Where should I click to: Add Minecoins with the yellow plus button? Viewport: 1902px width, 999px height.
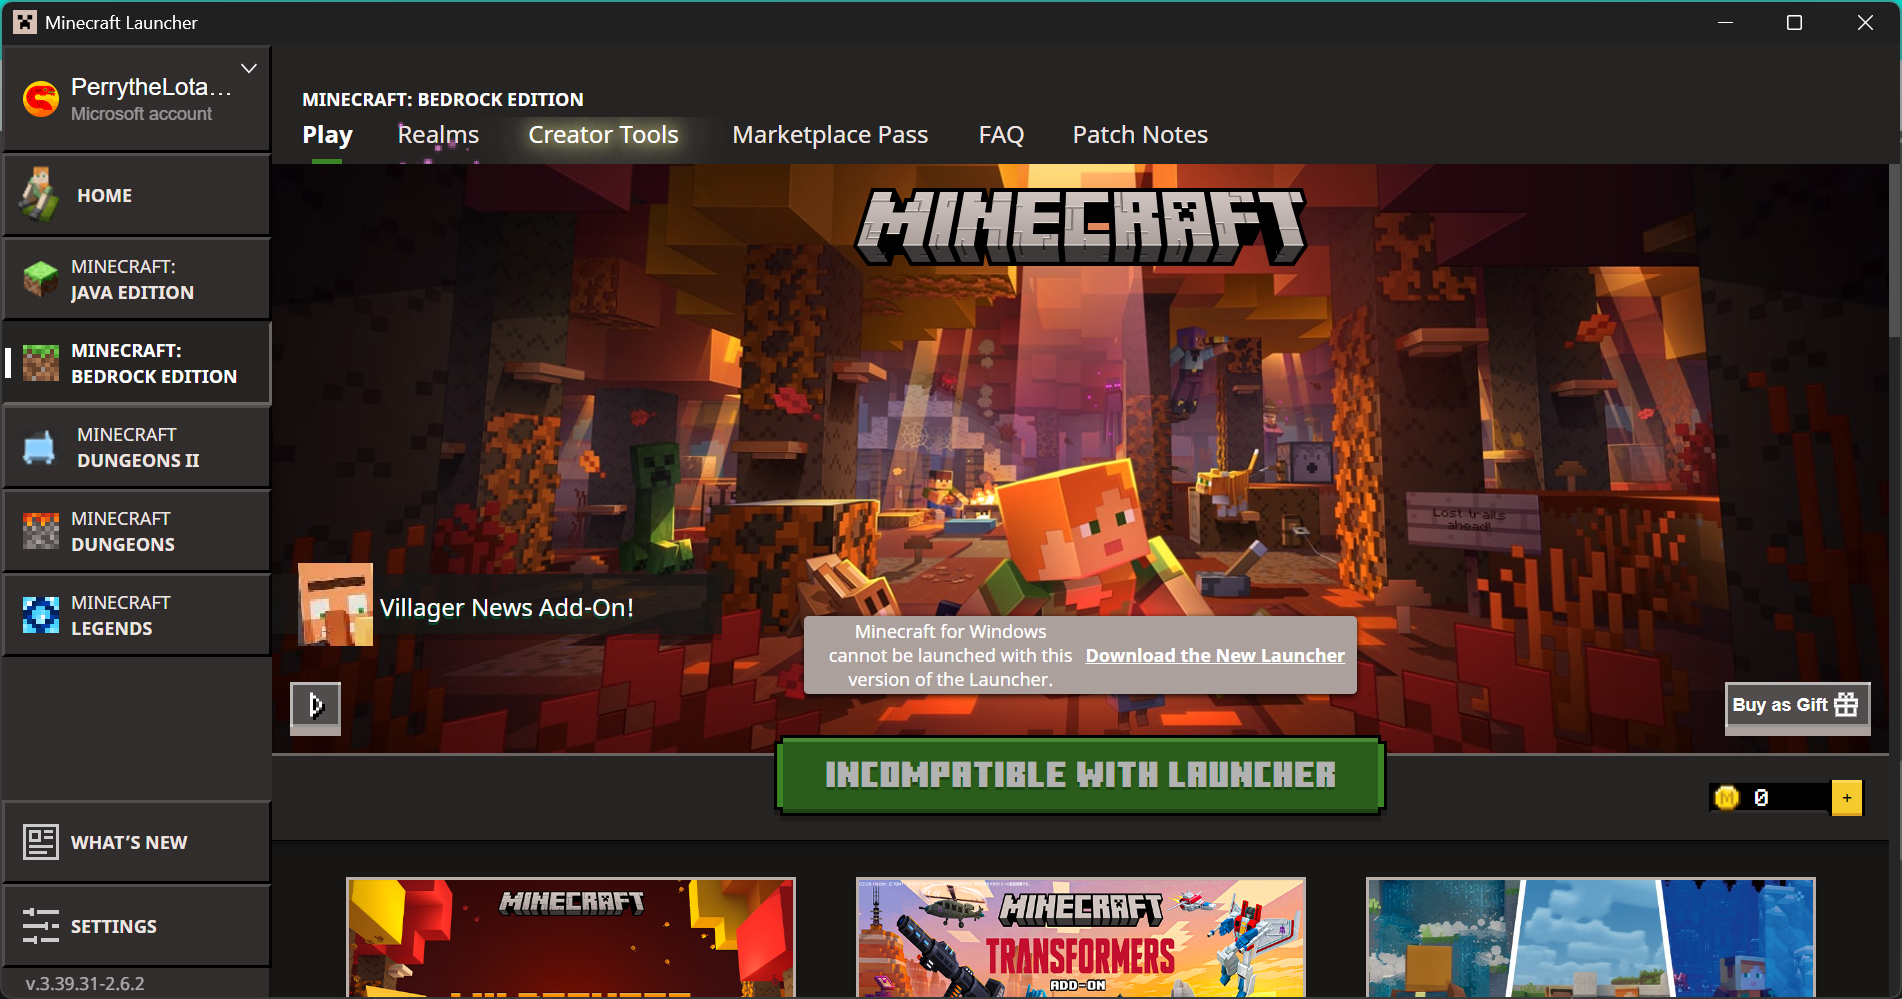tap(1847, 798)
